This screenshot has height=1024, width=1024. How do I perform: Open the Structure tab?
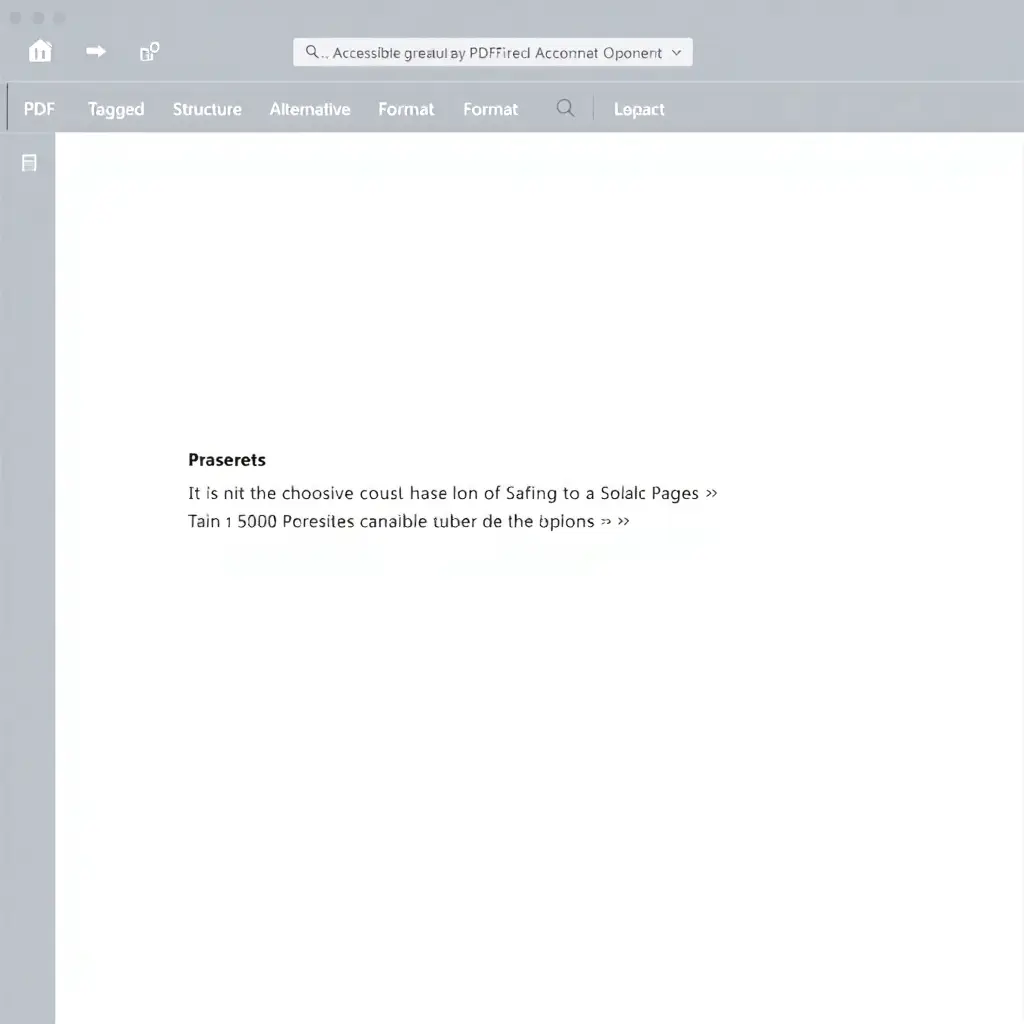207,109
